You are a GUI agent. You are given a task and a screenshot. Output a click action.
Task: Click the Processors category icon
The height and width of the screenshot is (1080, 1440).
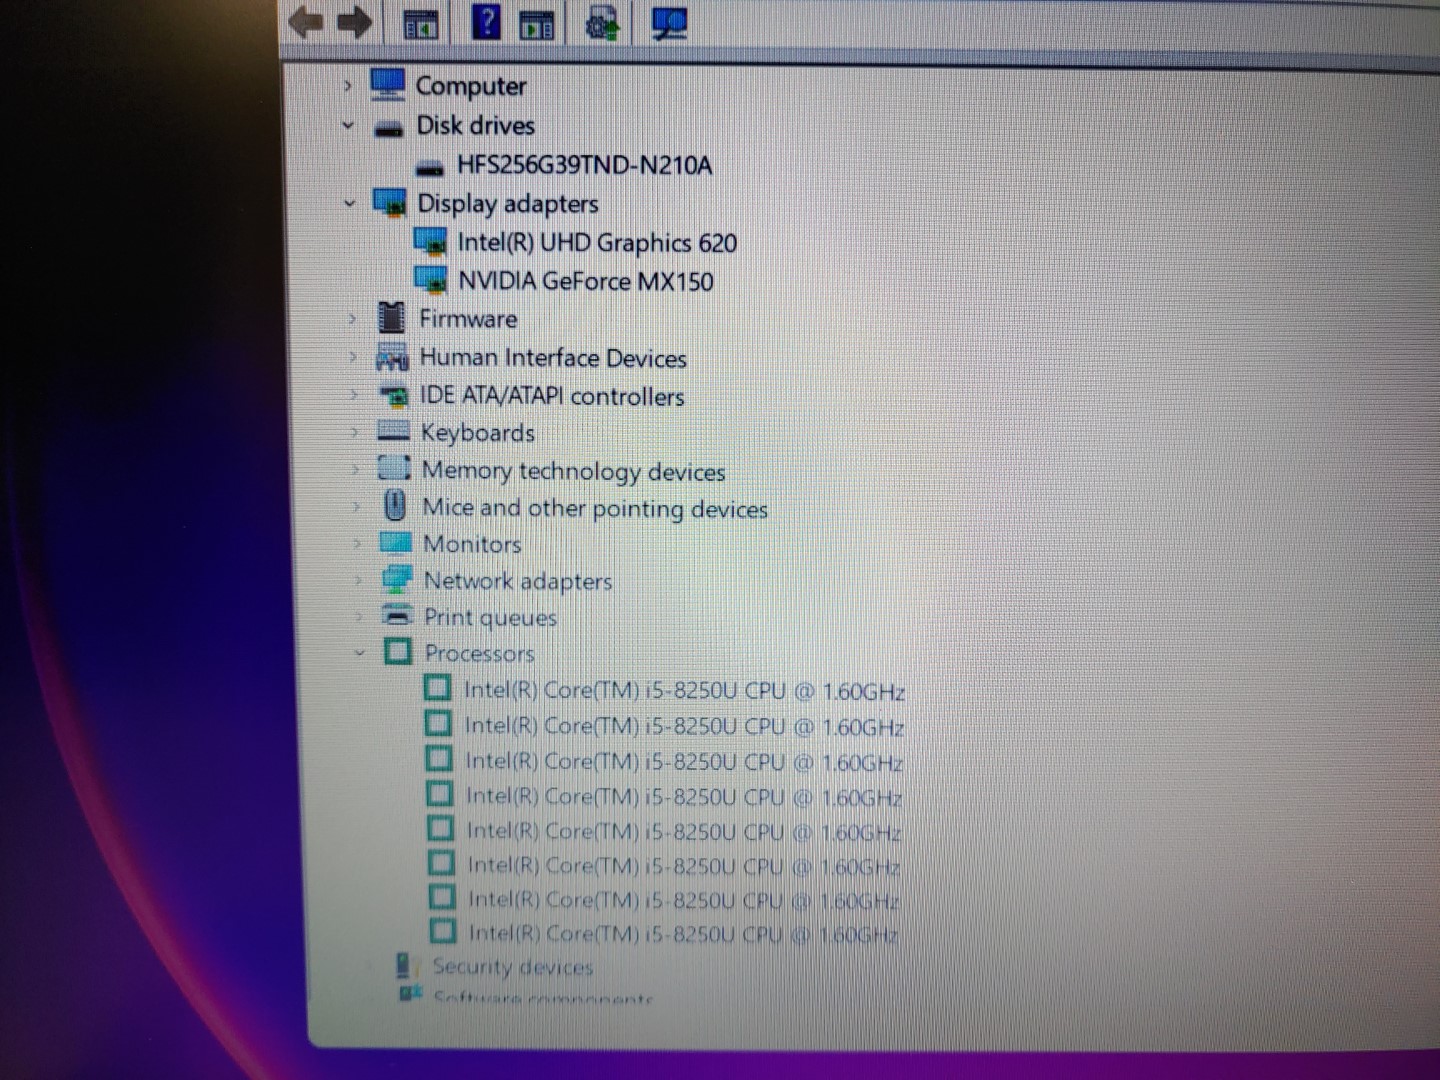coord(398,652)
